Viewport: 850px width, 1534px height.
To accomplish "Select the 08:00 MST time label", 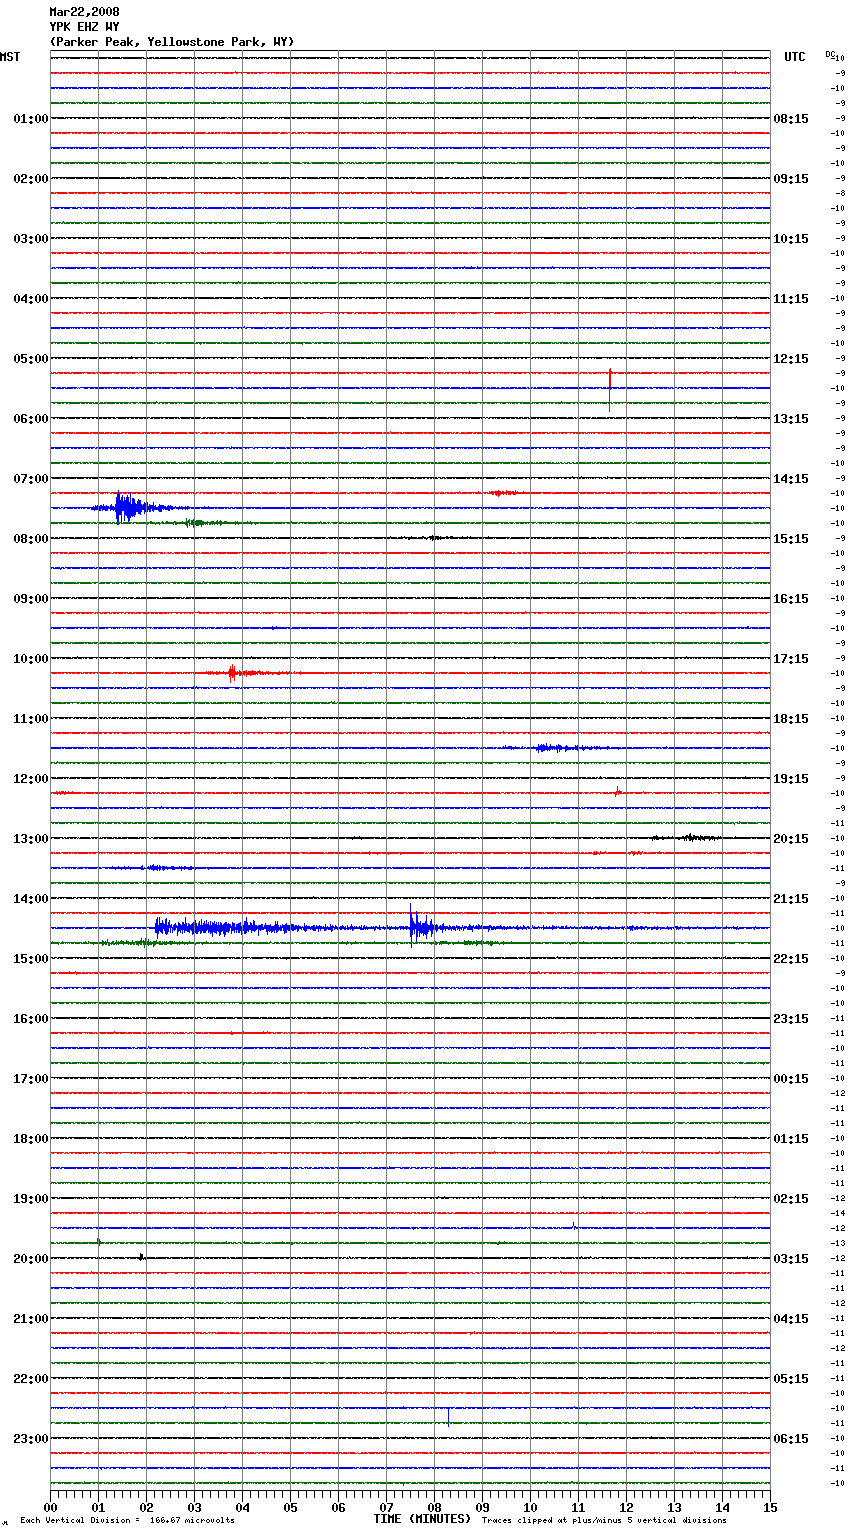I will pyautogui.click(x=30, y=539).
